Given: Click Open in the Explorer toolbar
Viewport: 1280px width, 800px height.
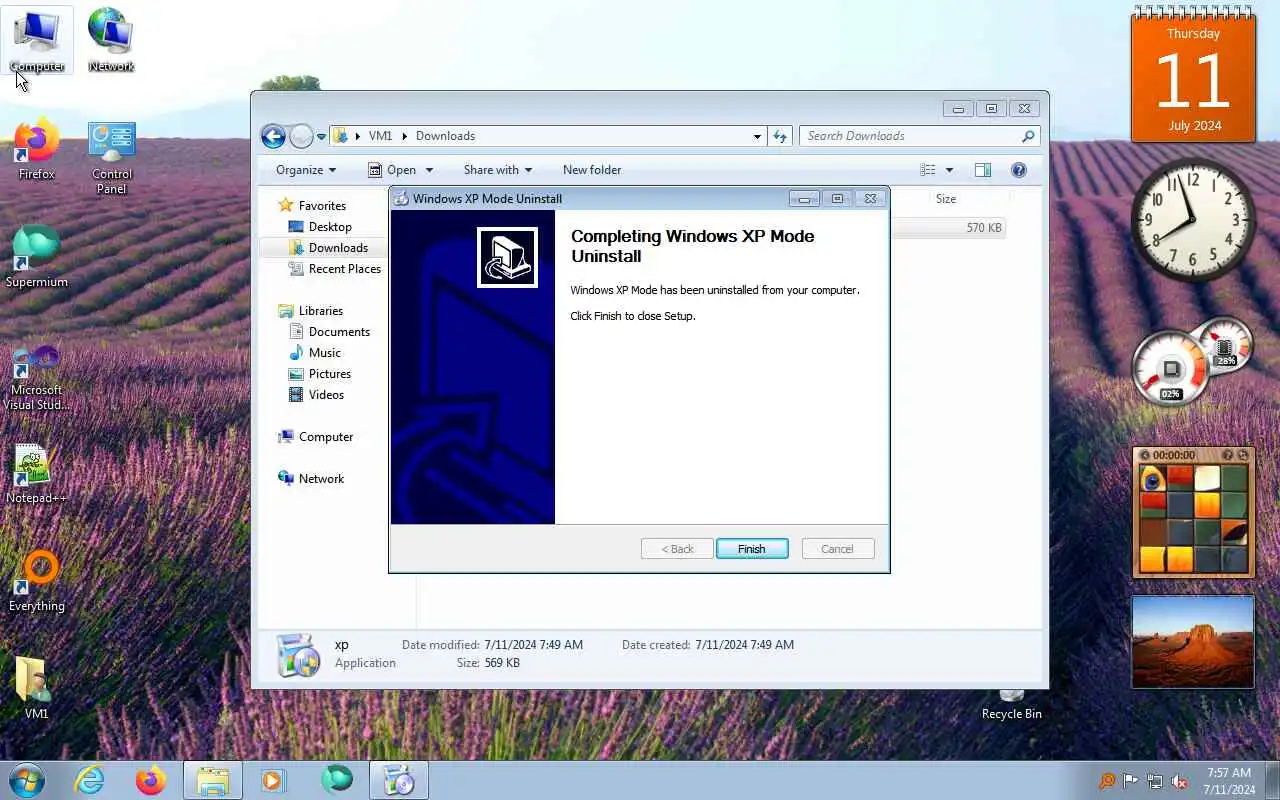Looking at the screenshot, I should pyautogui.click(x=391, y=170).
